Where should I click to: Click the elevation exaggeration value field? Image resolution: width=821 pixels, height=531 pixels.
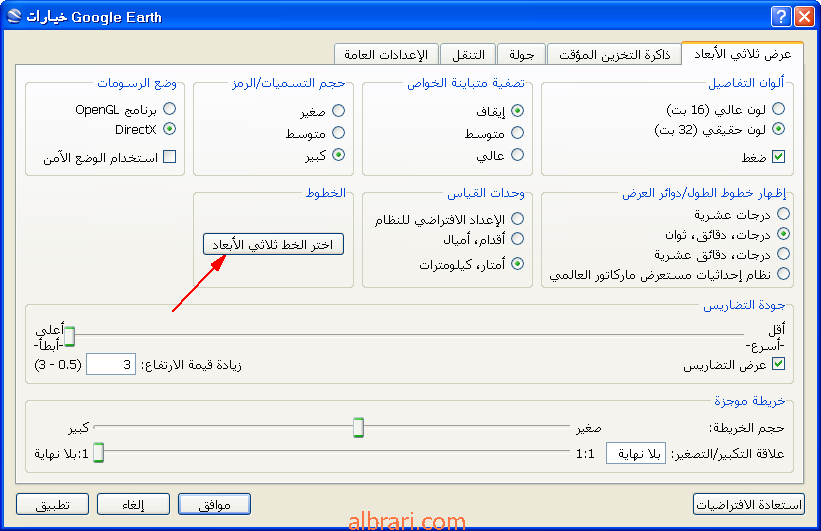pyautogui.click(x=111, y=364)
